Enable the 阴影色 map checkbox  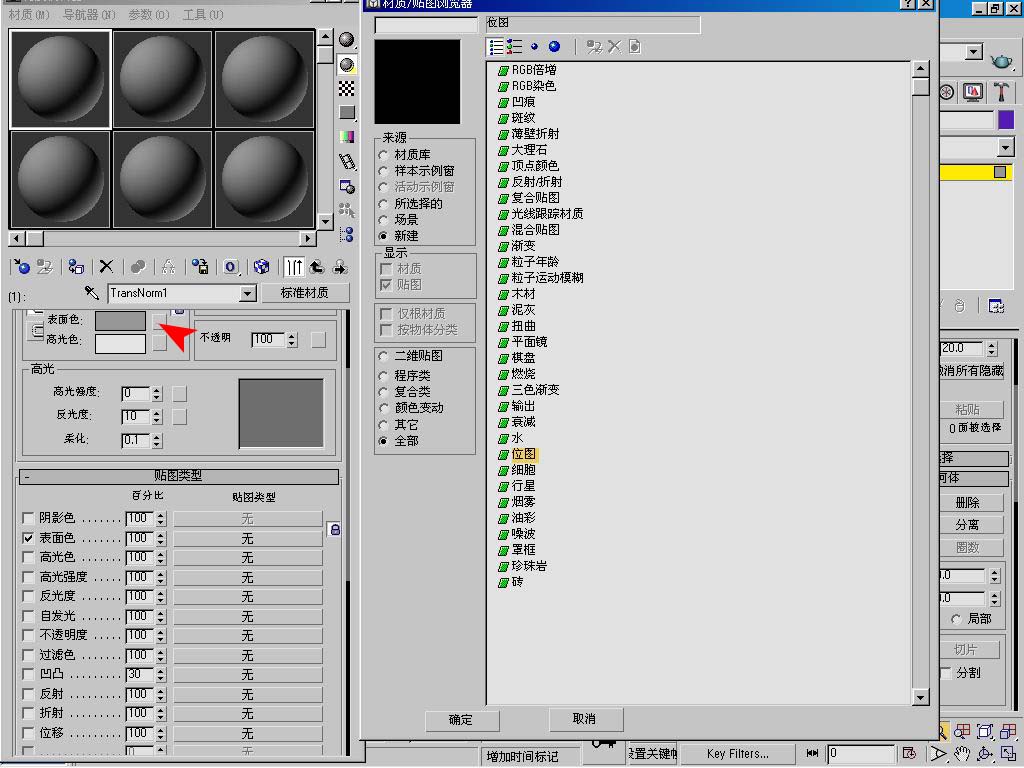[x=28, y=518]
